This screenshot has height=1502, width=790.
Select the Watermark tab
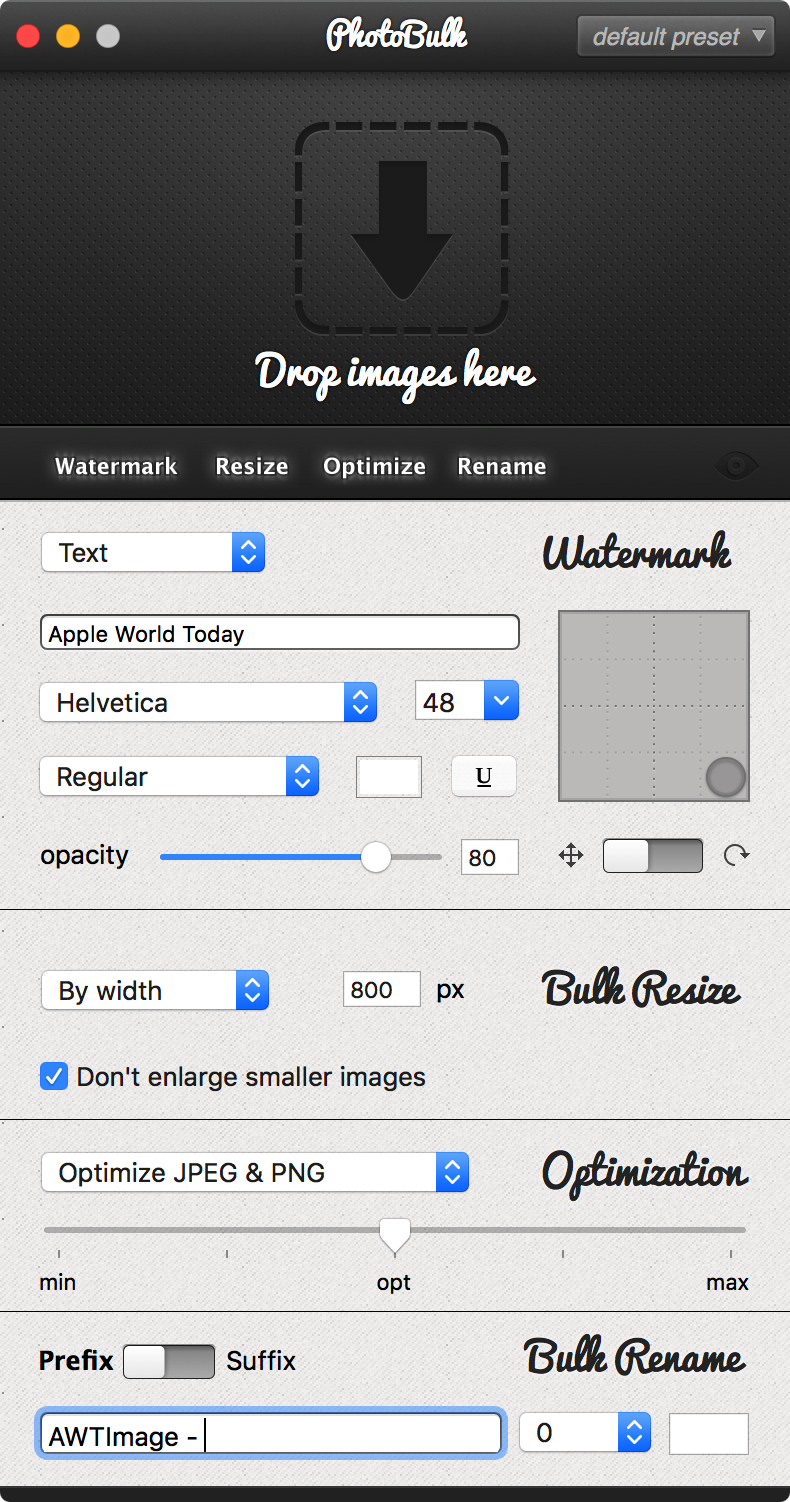tap(116, 466)
